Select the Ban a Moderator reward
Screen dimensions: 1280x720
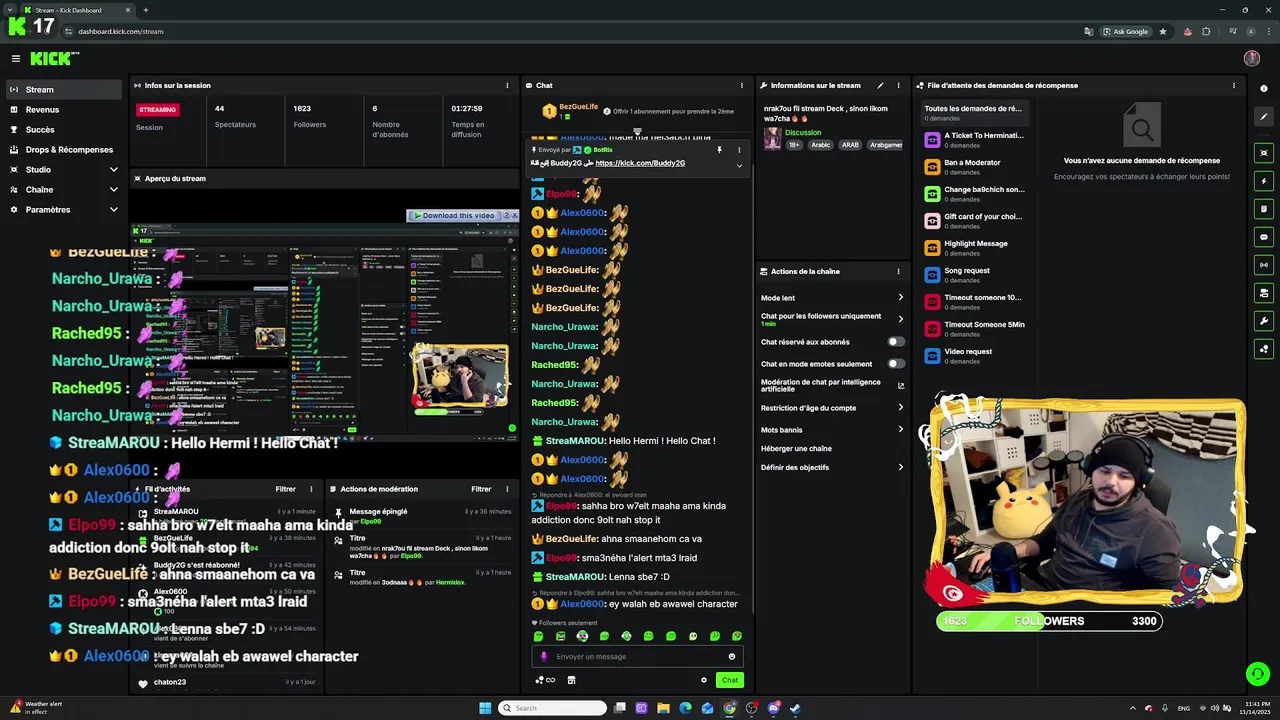[x=972, y=166]
